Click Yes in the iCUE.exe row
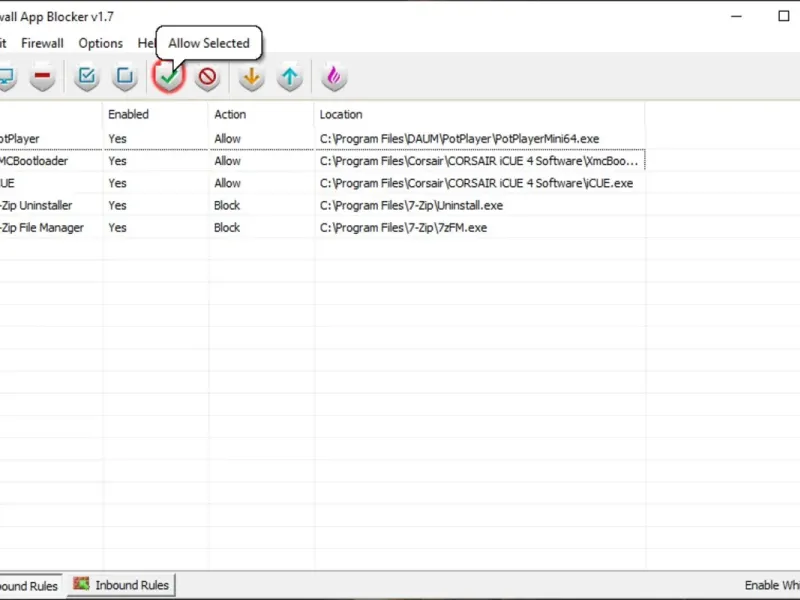 [117, 183]
